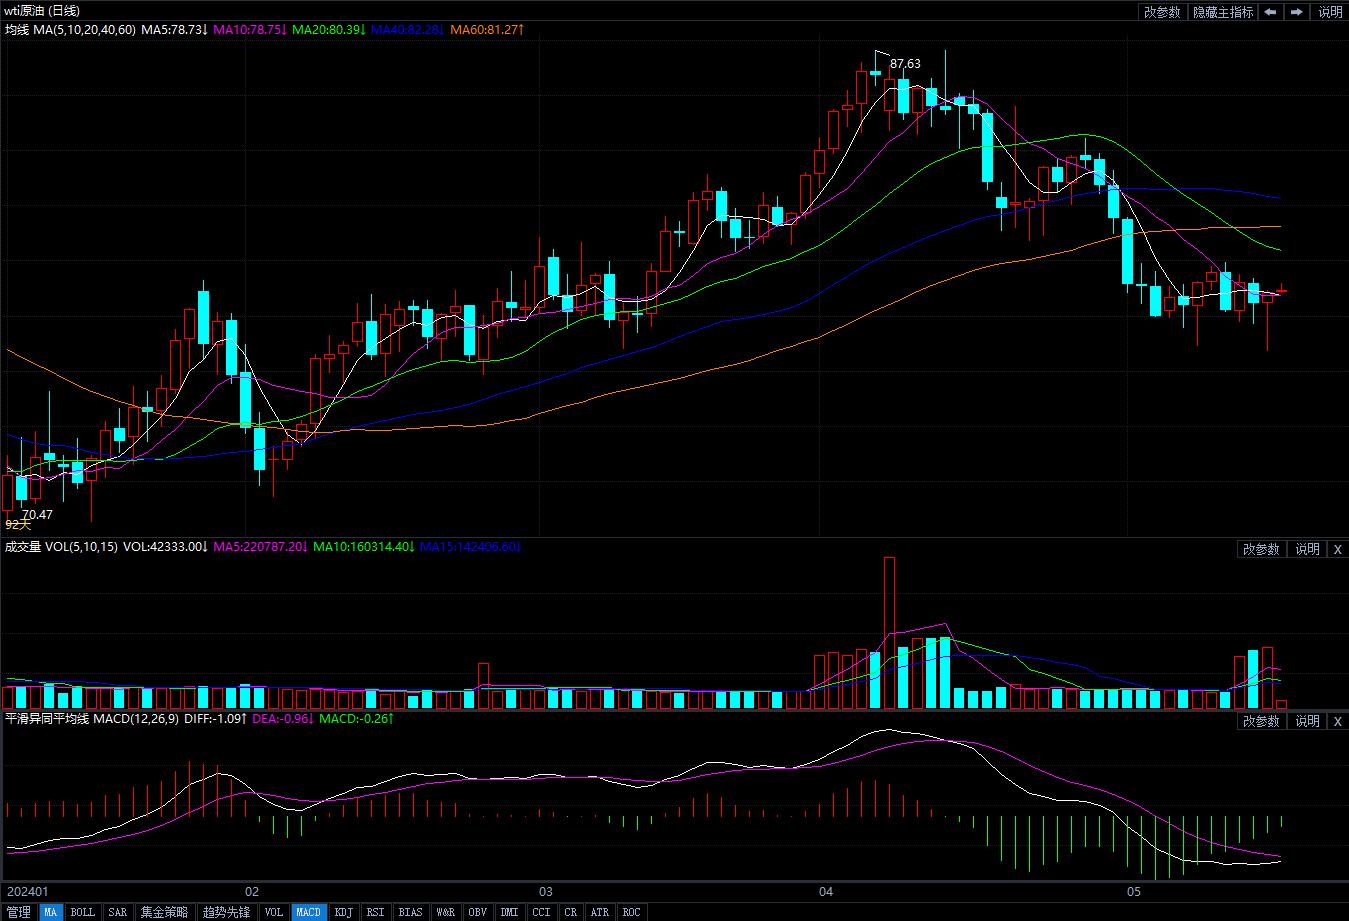The width and height of the screenshot is (1349, 921).
Task: Switch to the DMI indicator tab
Action: coord(509,912)
